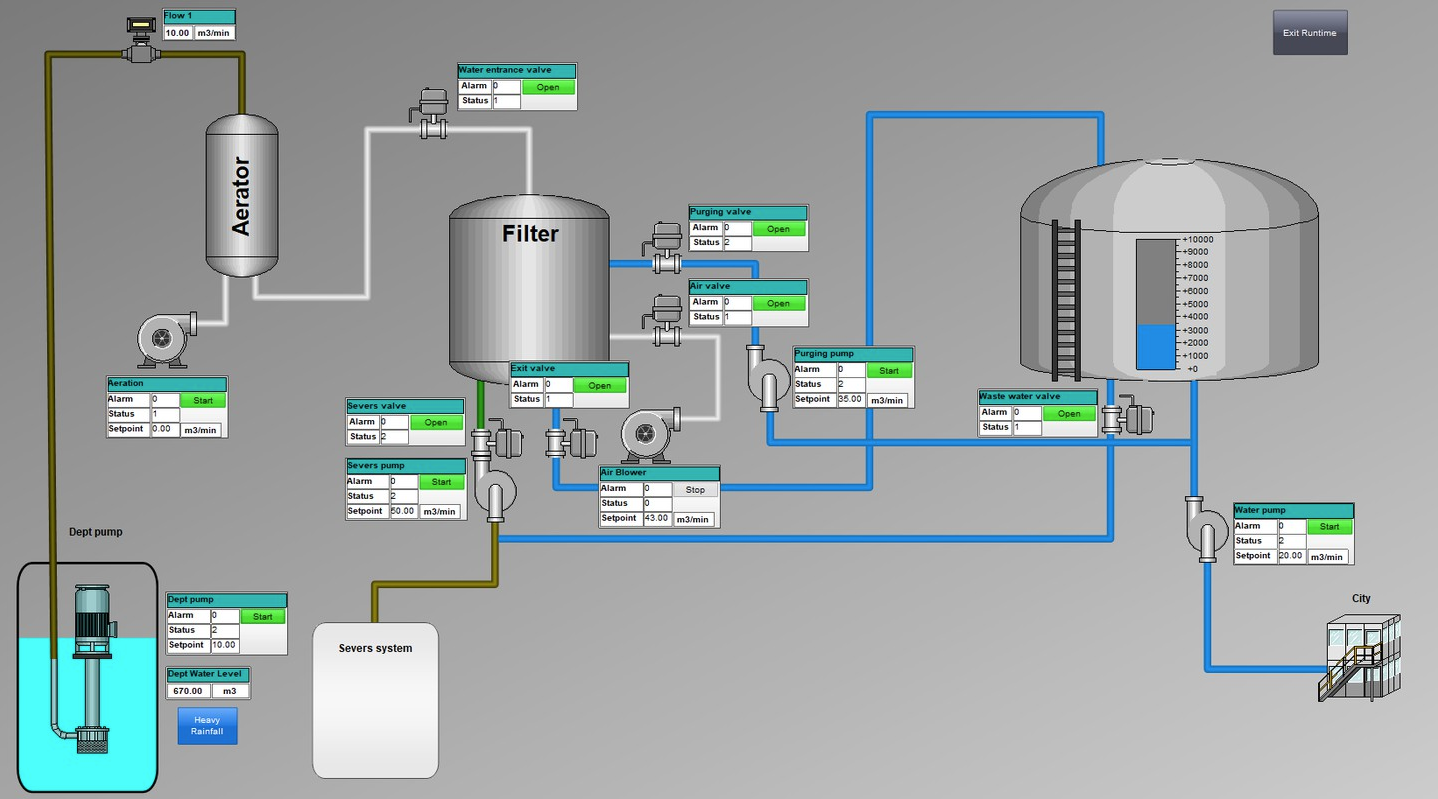
Task: Click the Water pump icon near the tank
Action: (1206, 528)
